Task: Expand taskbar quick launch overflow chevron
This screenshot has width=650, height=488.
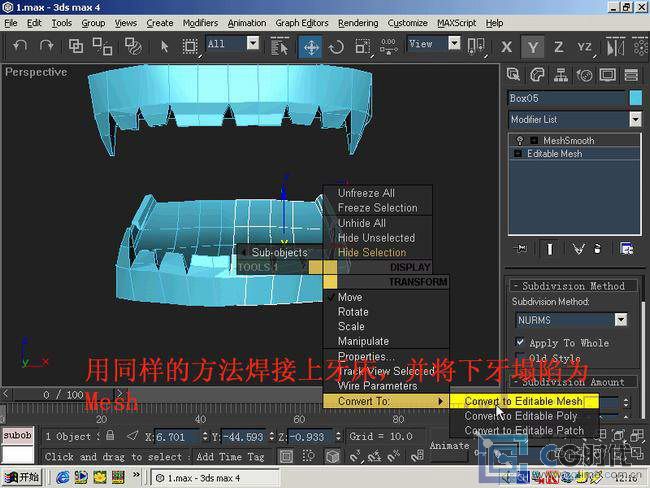Action: (x=136, y=475)
